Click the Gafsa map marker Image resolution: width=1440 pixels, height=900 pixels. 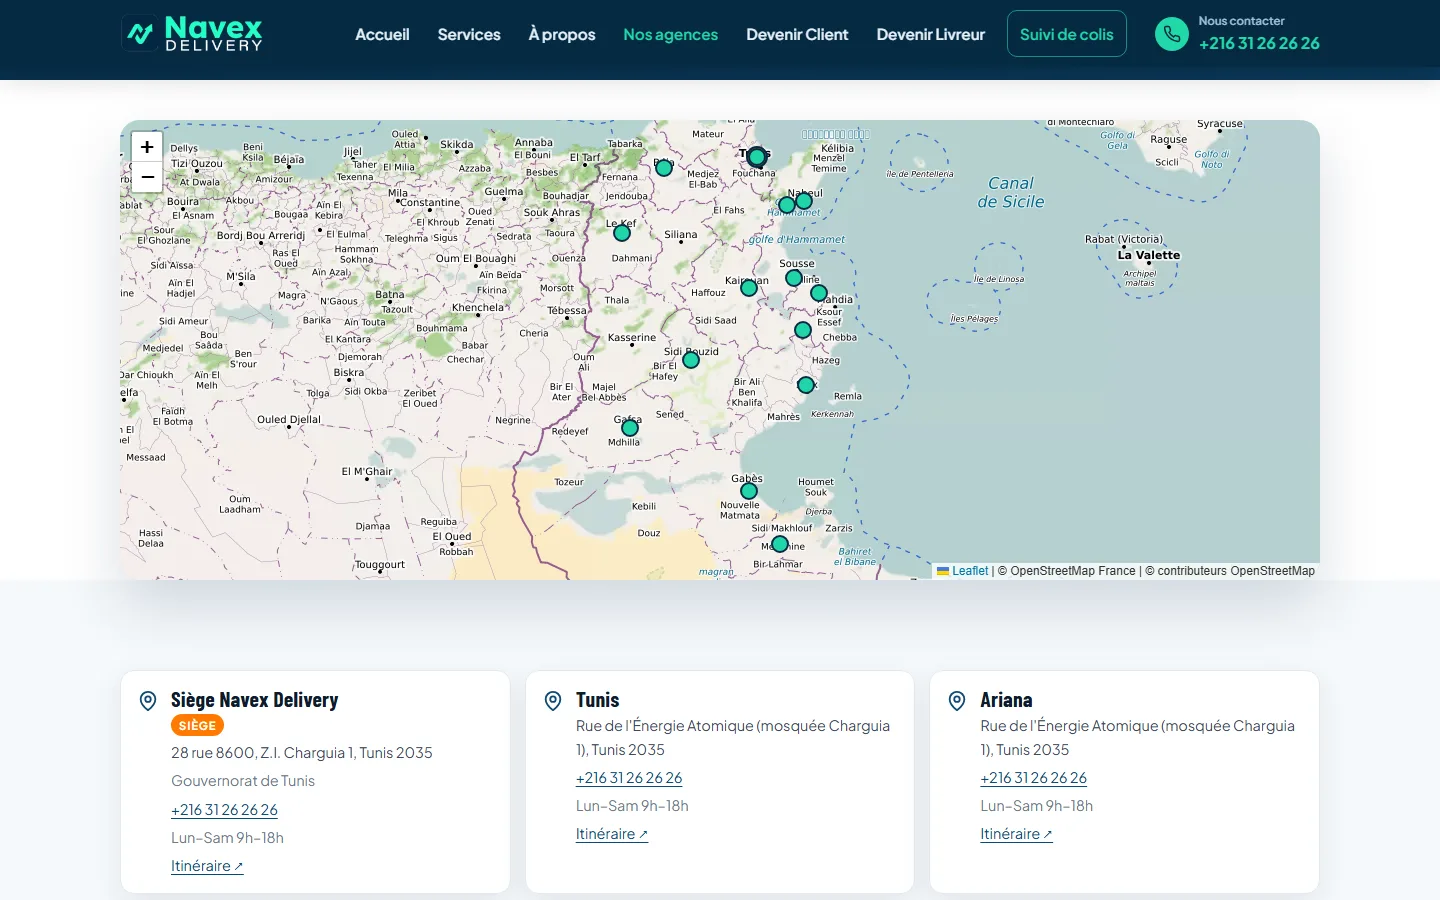[630, 428]
